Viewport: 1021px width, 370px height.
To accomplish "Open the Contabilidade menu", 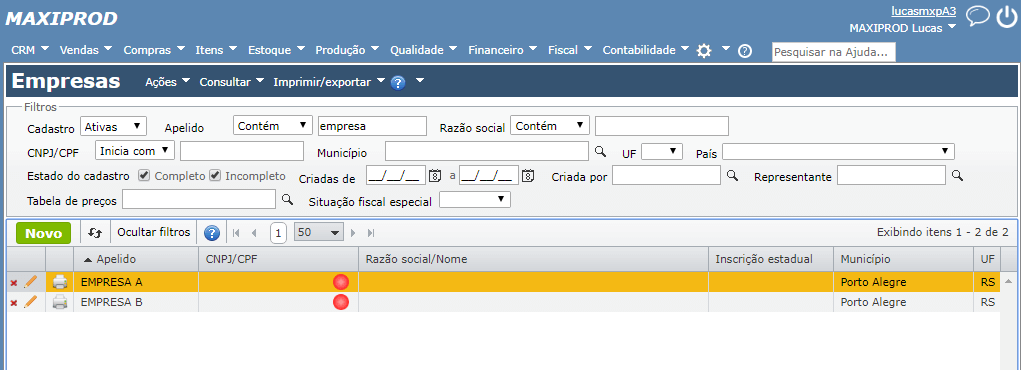I will point(646,50).
